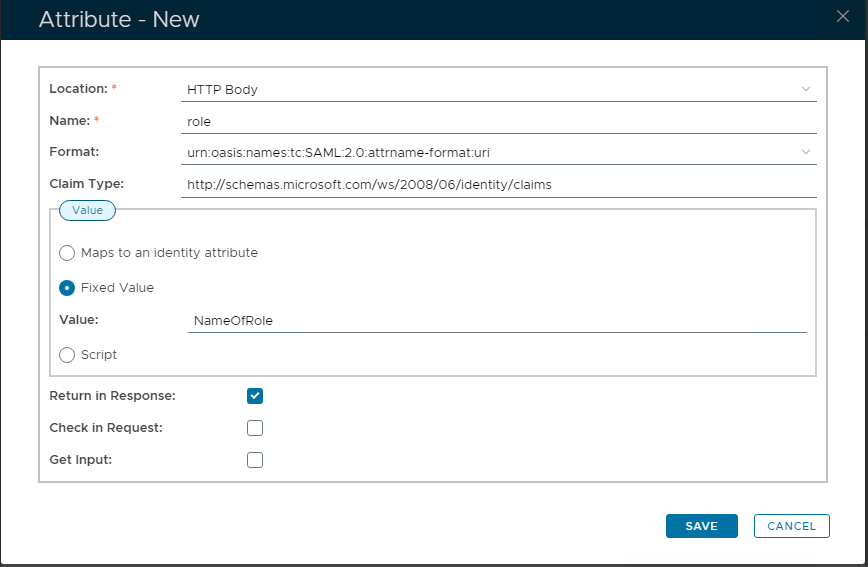Select the Fixed Value radio button
868x567 pixels.
(x=67, y=288)
